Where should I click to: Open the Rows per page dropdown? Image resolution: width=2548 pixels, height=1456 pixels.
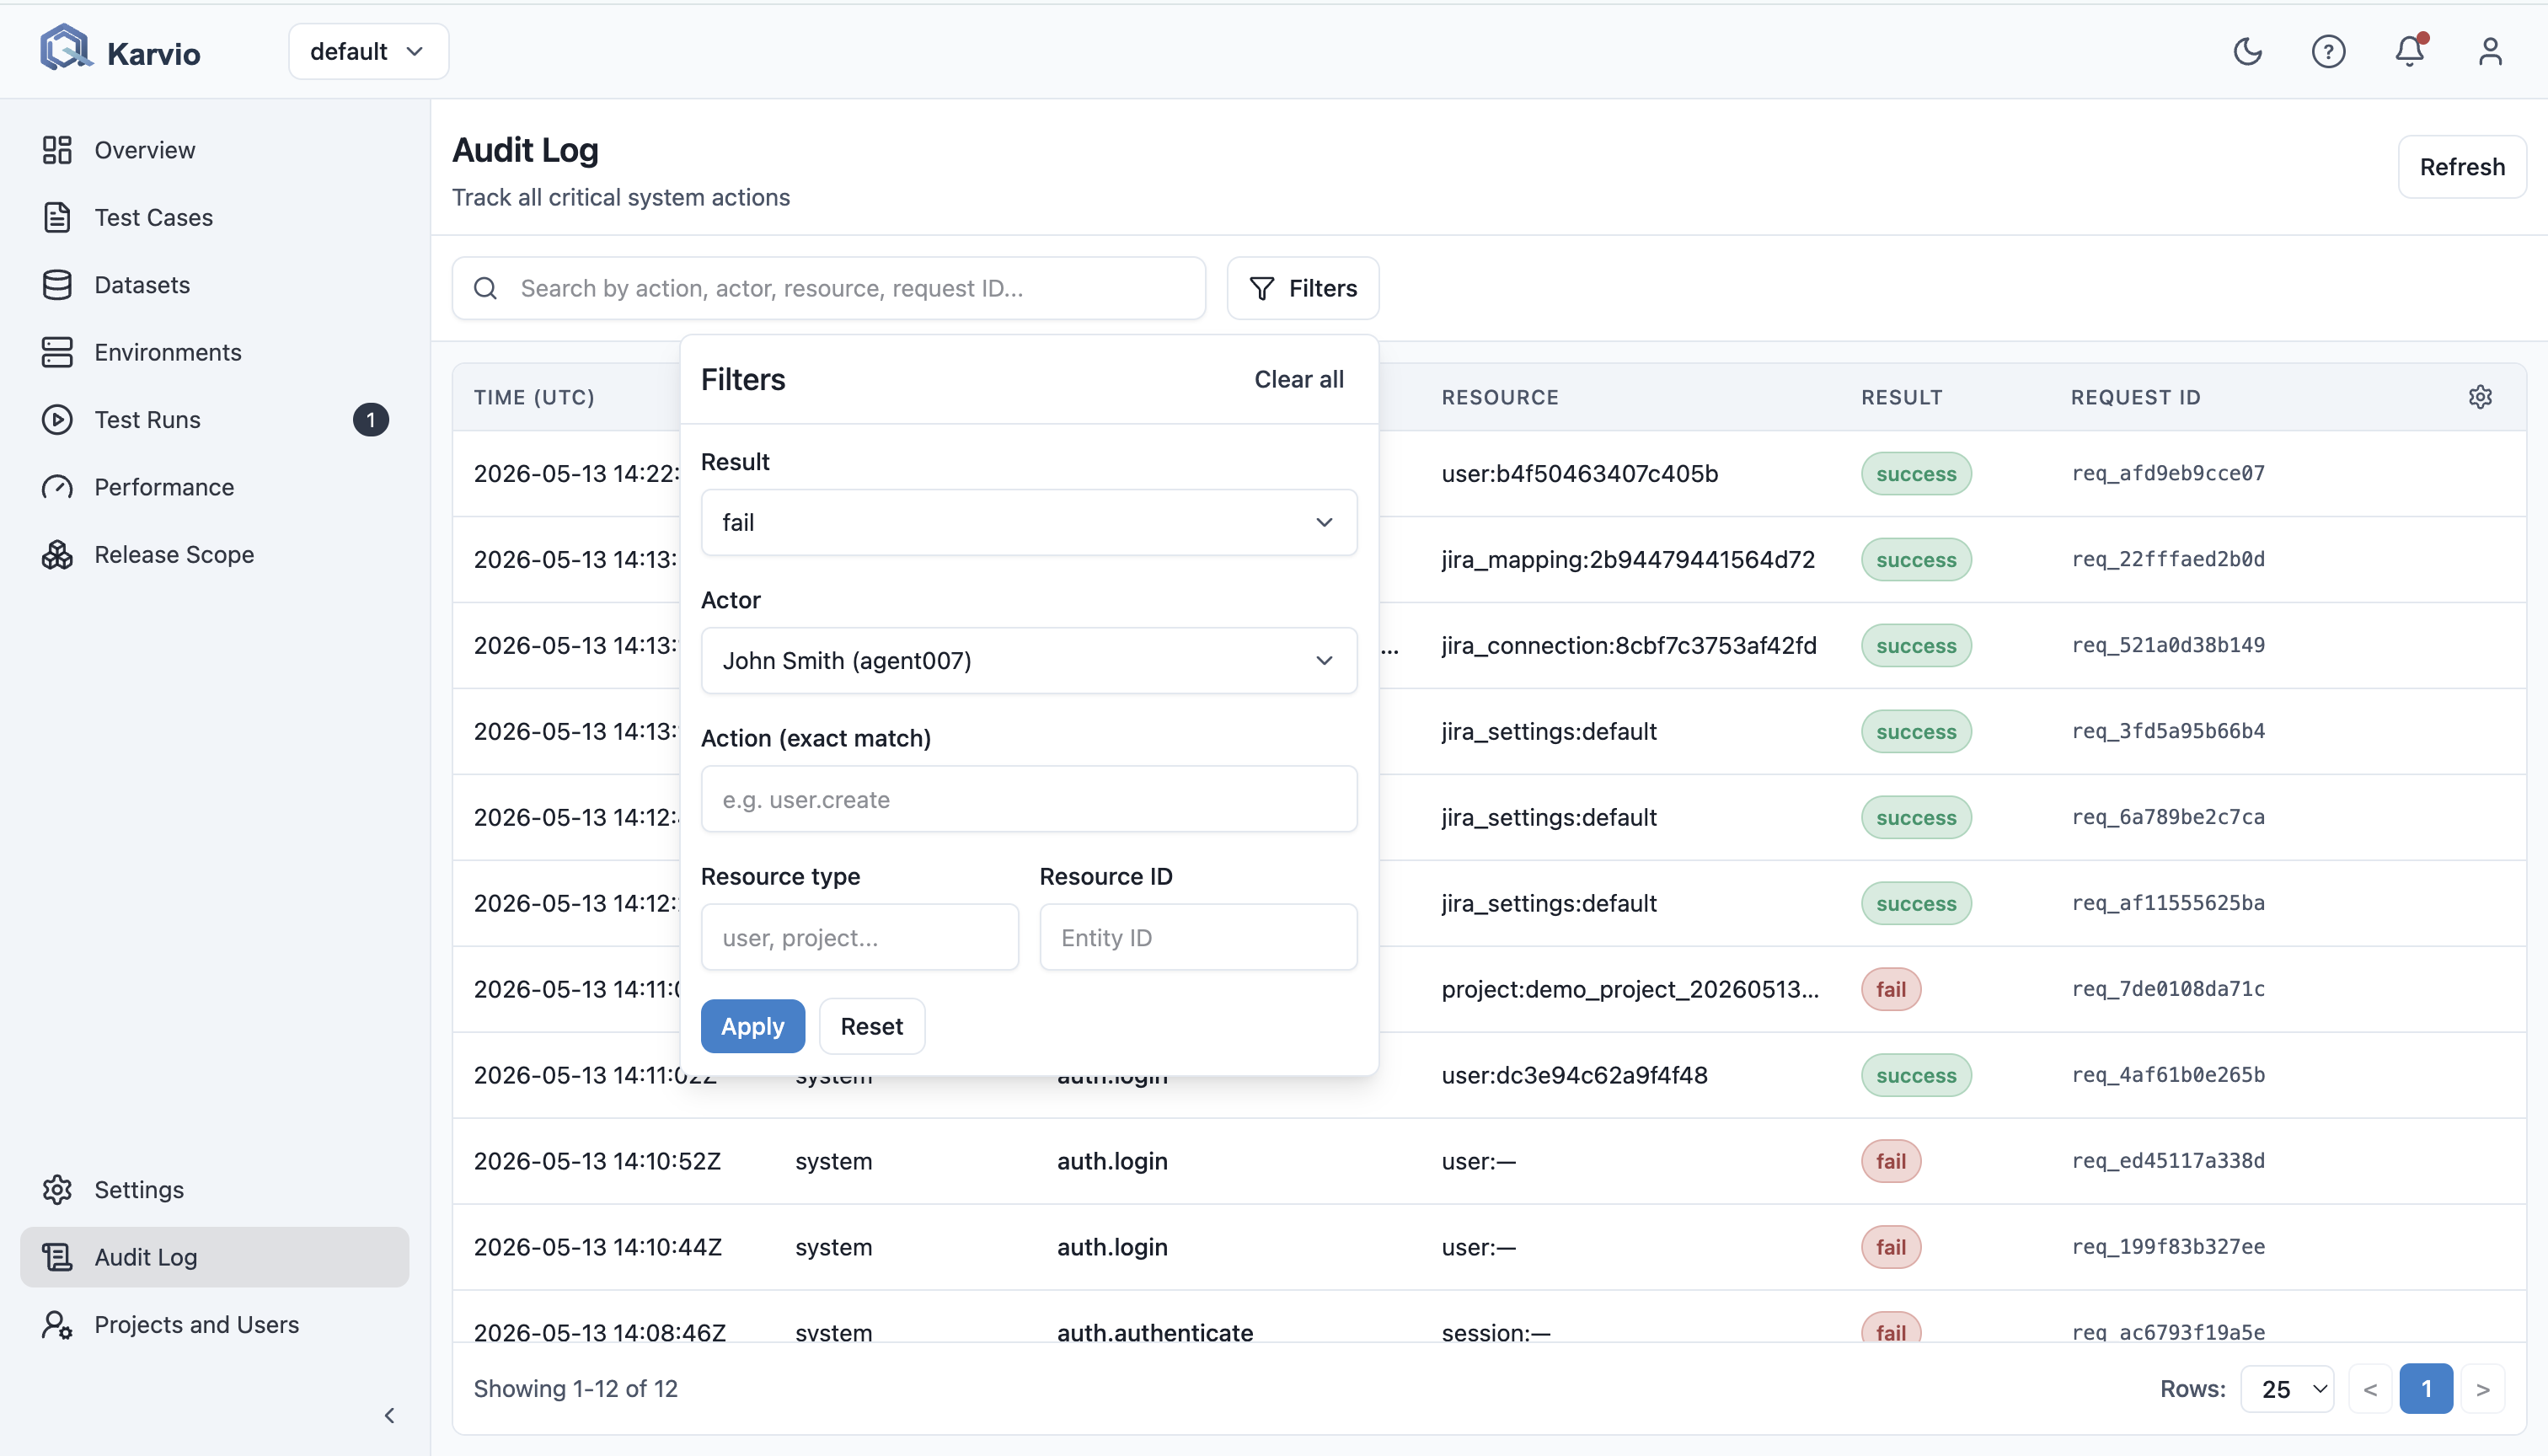pyautogui.click(x=2286, y=1389)
